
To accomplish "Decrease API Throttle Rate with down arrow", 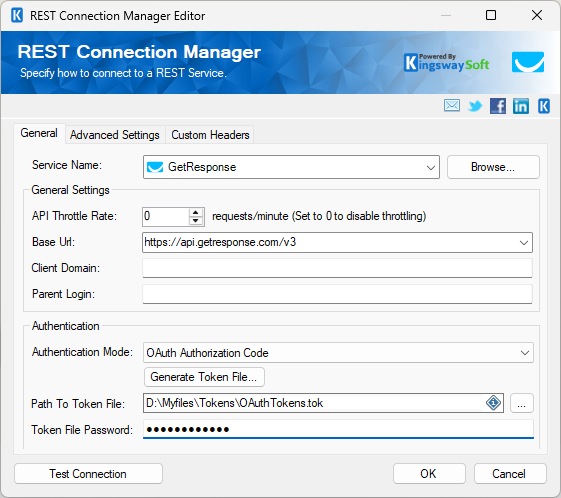I will (195, 220).
